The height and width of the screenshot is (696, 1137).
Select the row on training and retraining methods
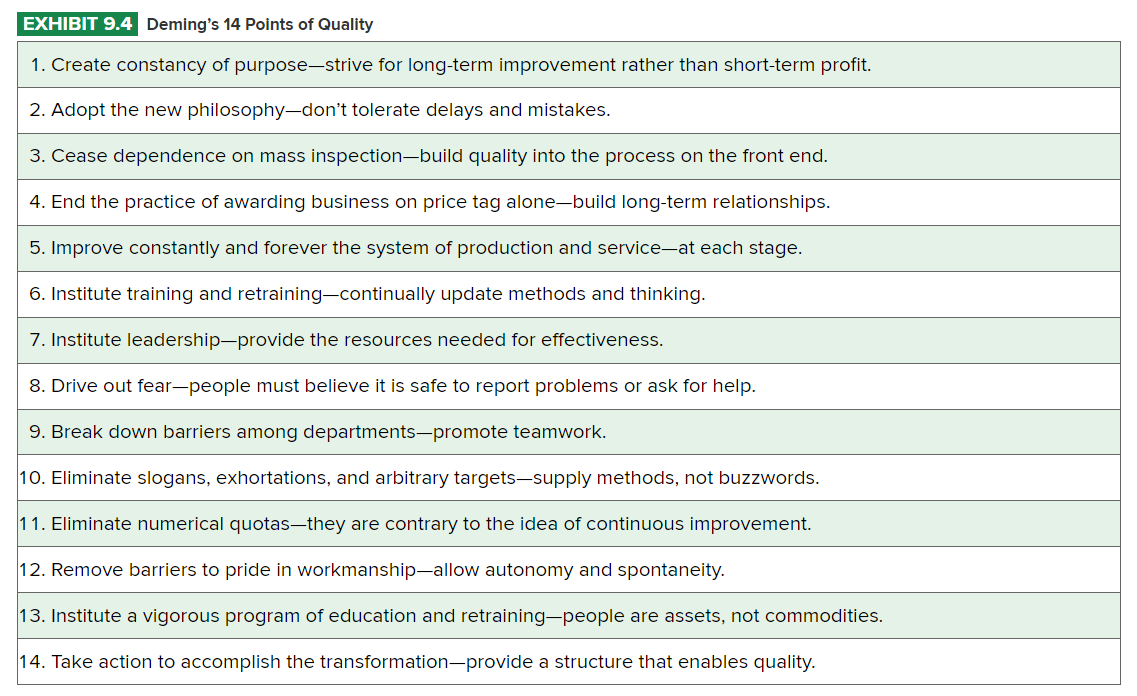pos(367,294)
